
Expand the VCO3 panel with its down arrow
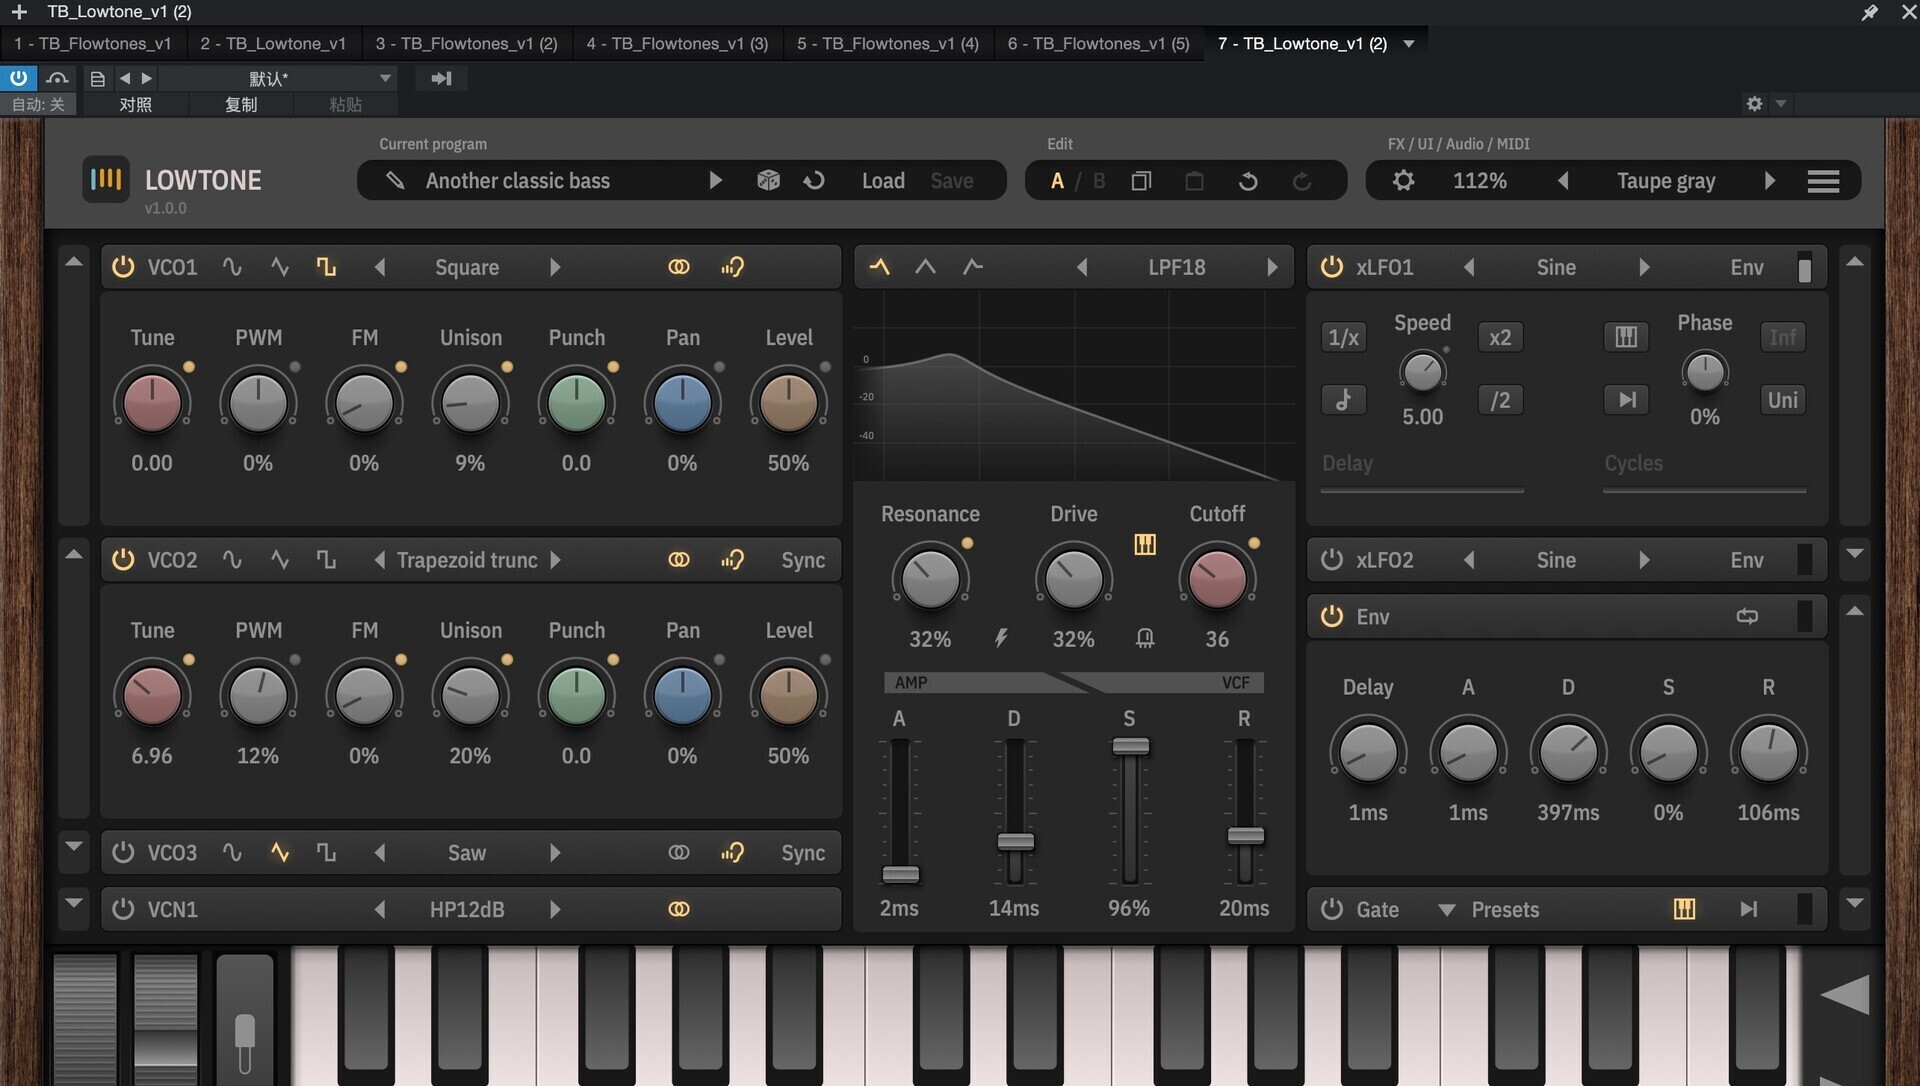[x=74, y=846]
